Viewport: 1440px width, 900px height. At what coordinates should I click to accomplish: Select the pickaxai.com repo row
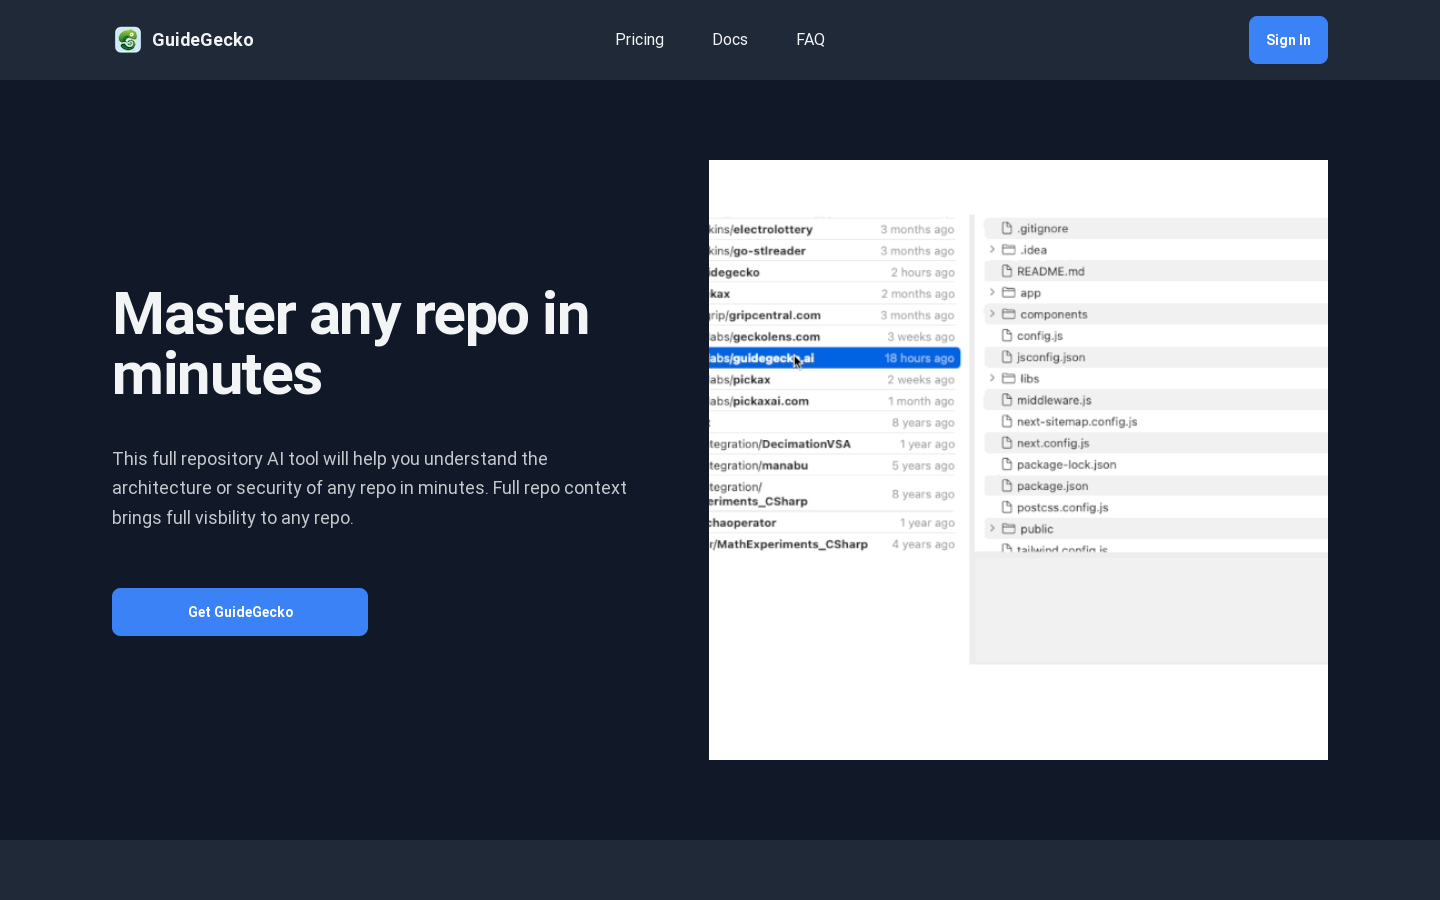click(834, 401)
